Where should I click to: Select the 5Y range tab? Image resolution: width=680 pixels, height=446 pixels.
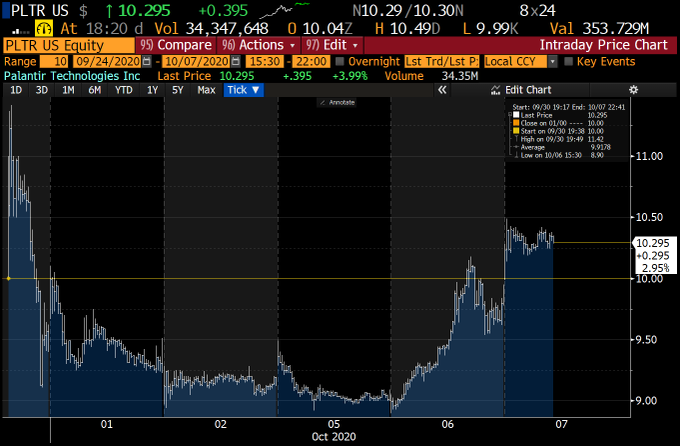178,90
